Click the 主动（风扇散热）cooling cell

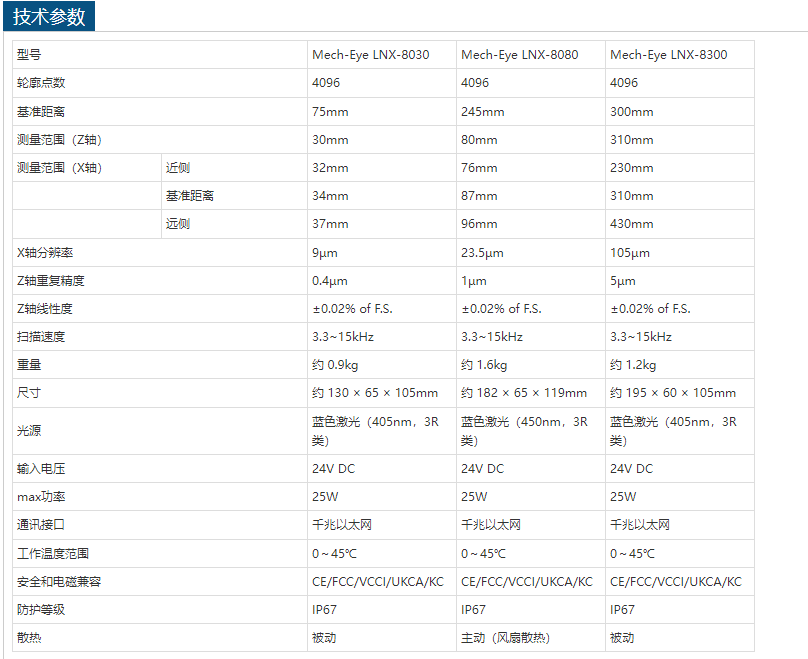pyautogui.click(x=505, y=637)
